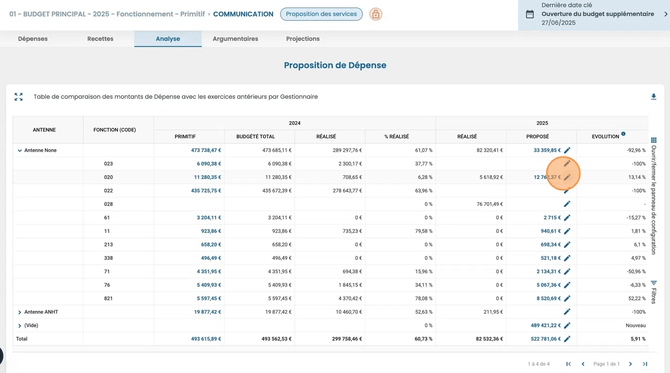Screen dimensions: 670x373
Task: Click the function code 821 cell
Action: click(x=108, y=299)
